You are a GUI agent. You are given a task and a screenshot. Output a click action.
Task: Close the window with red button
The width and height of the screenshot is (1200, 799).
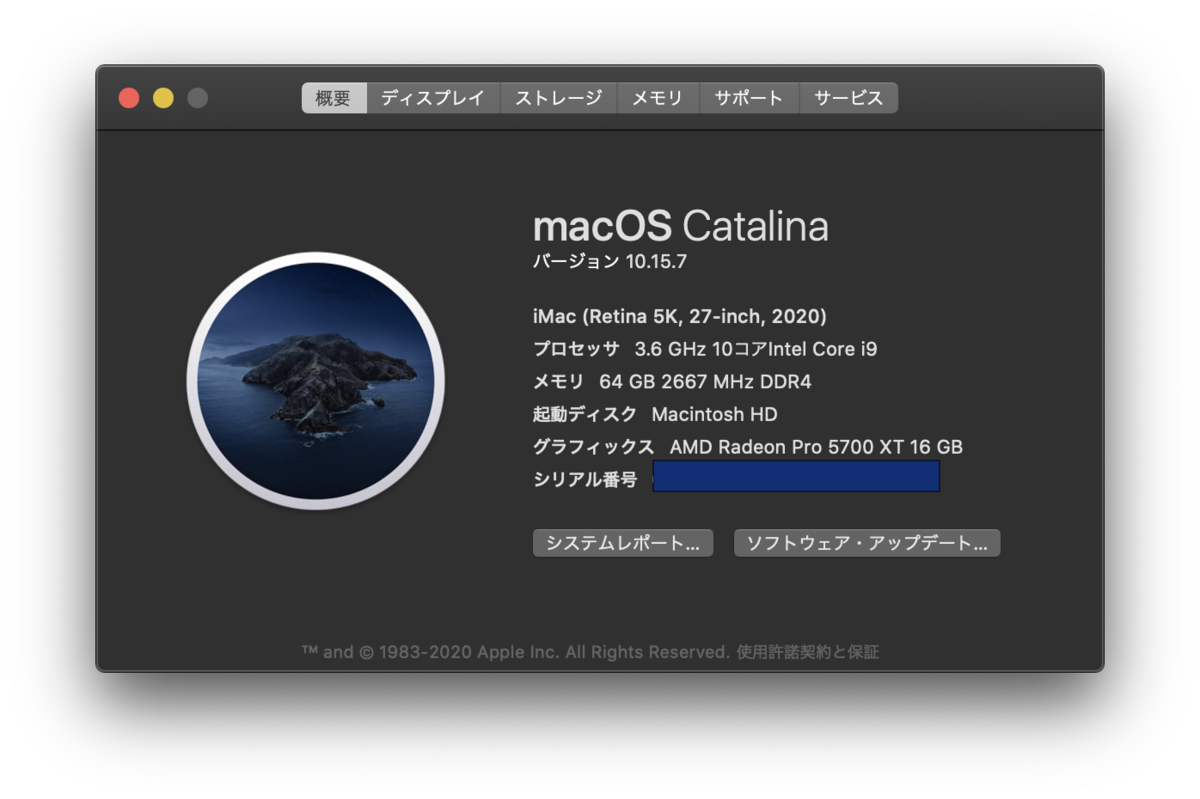(129, 98)
